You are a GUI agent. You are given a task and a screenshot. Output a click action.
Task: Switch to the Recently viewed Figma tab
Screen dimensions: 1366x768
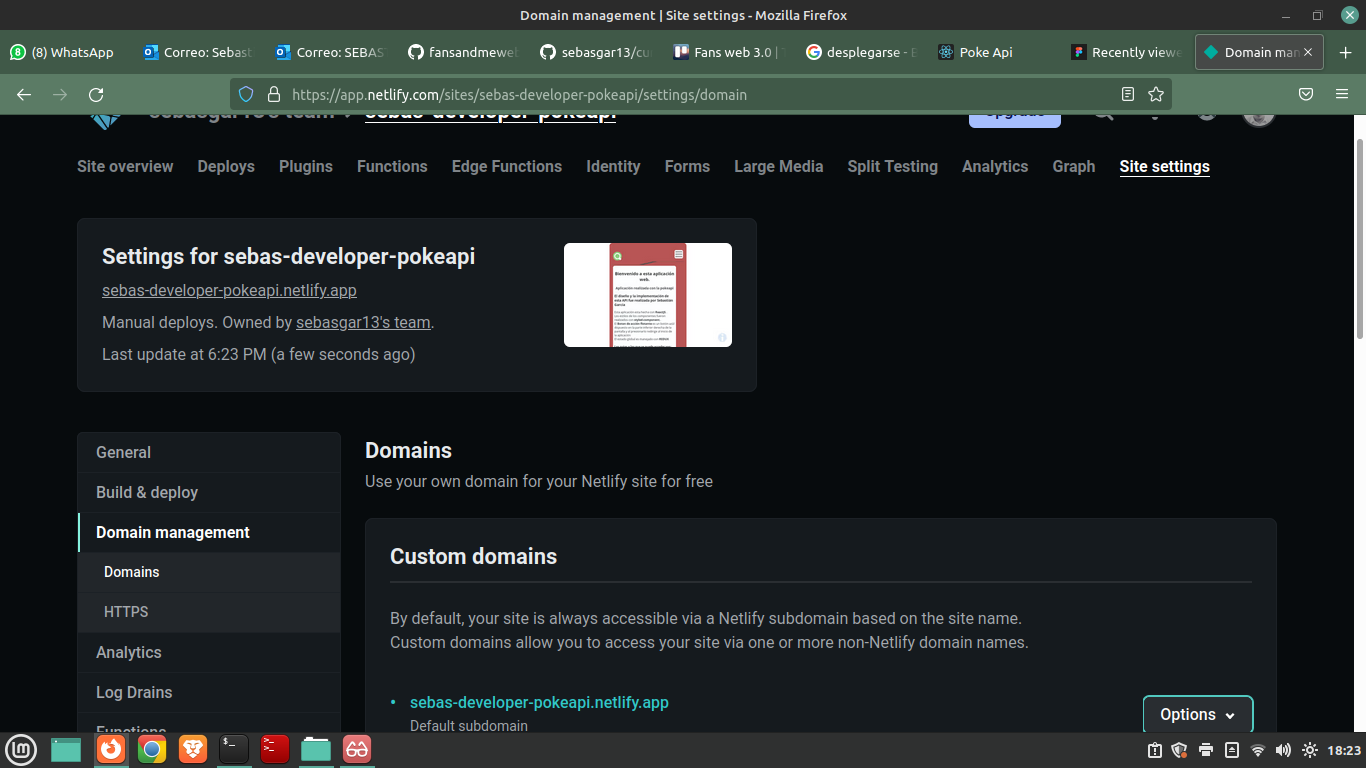pyautogui.click(x=1125, y=52)
